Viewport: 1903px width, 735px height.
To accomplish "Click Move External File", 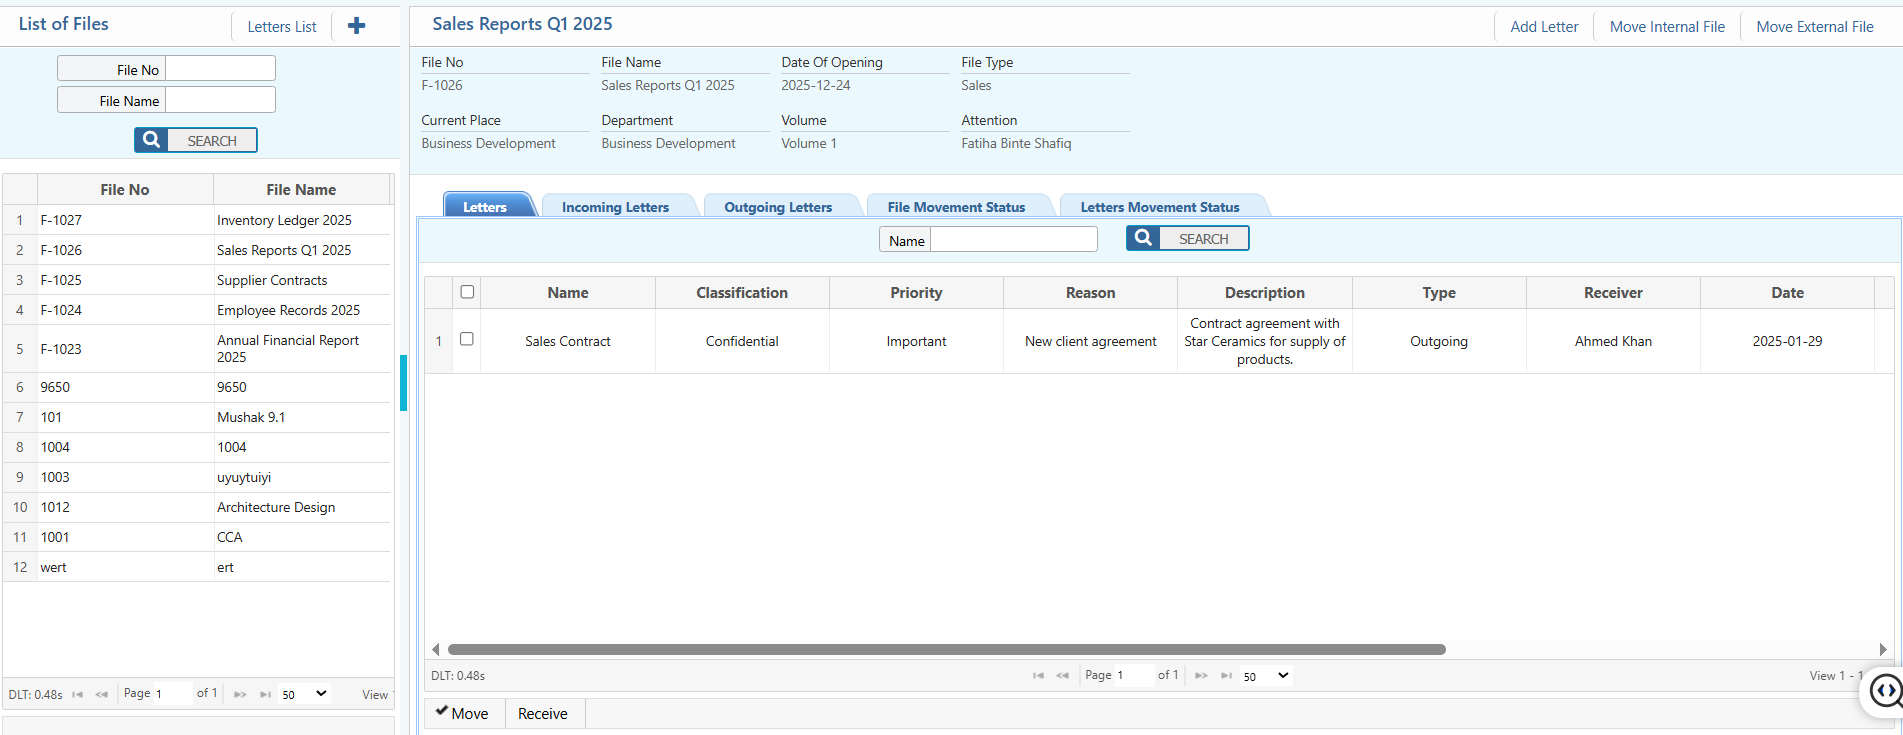I will 1814,27.
